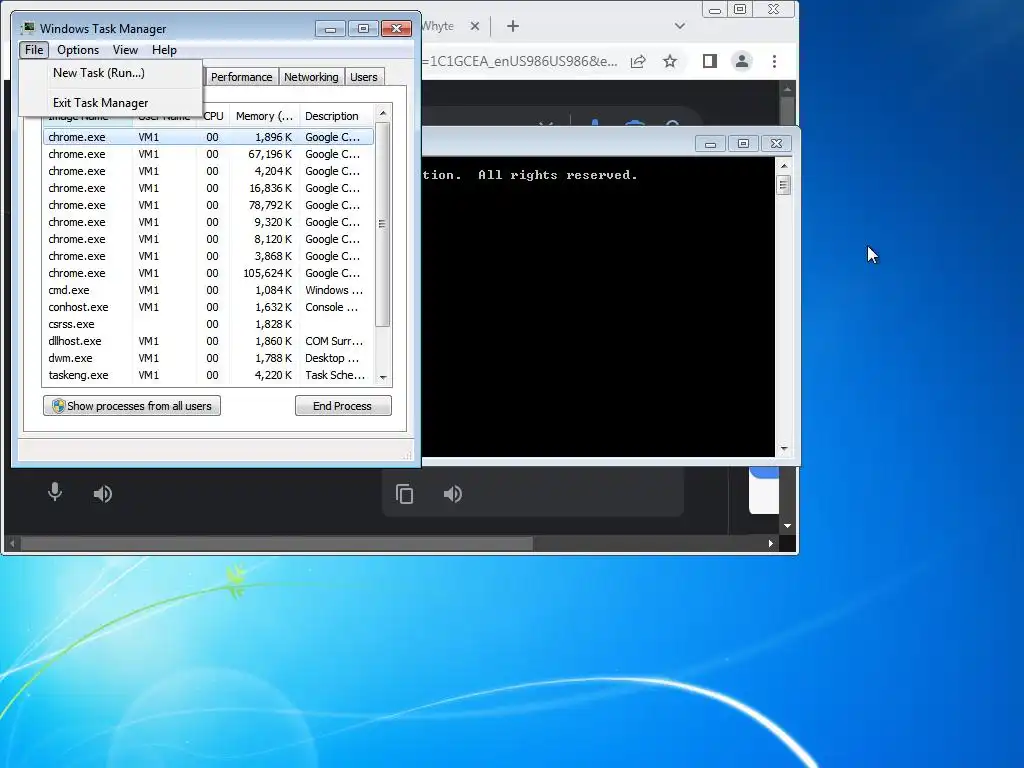Image resolution: width=1024 pixels, height=768 pixels.
Task: Select the csrss.exe process
Action: coord(208,324)
